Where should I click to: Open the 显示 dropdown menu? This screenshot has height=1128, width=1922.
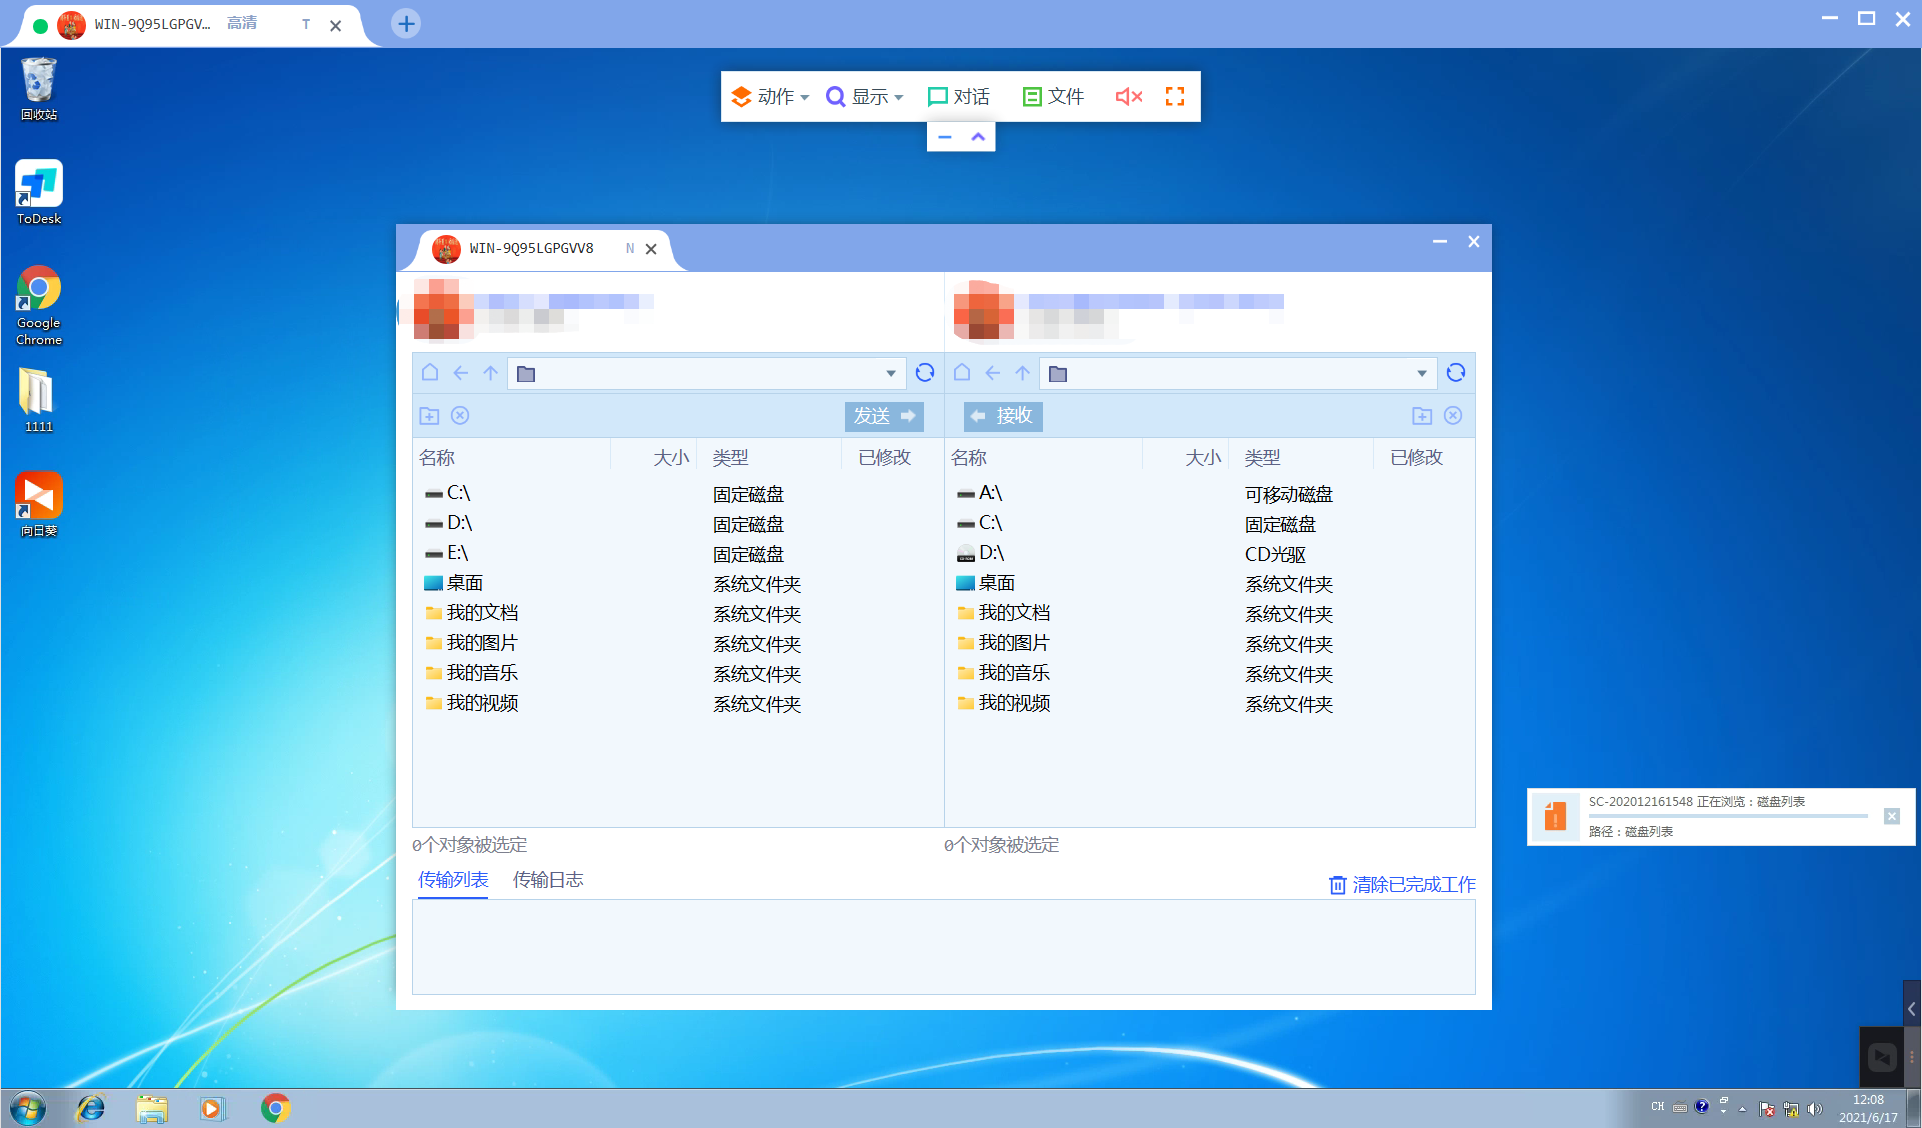pyautogui.click(x=865, y=96)
